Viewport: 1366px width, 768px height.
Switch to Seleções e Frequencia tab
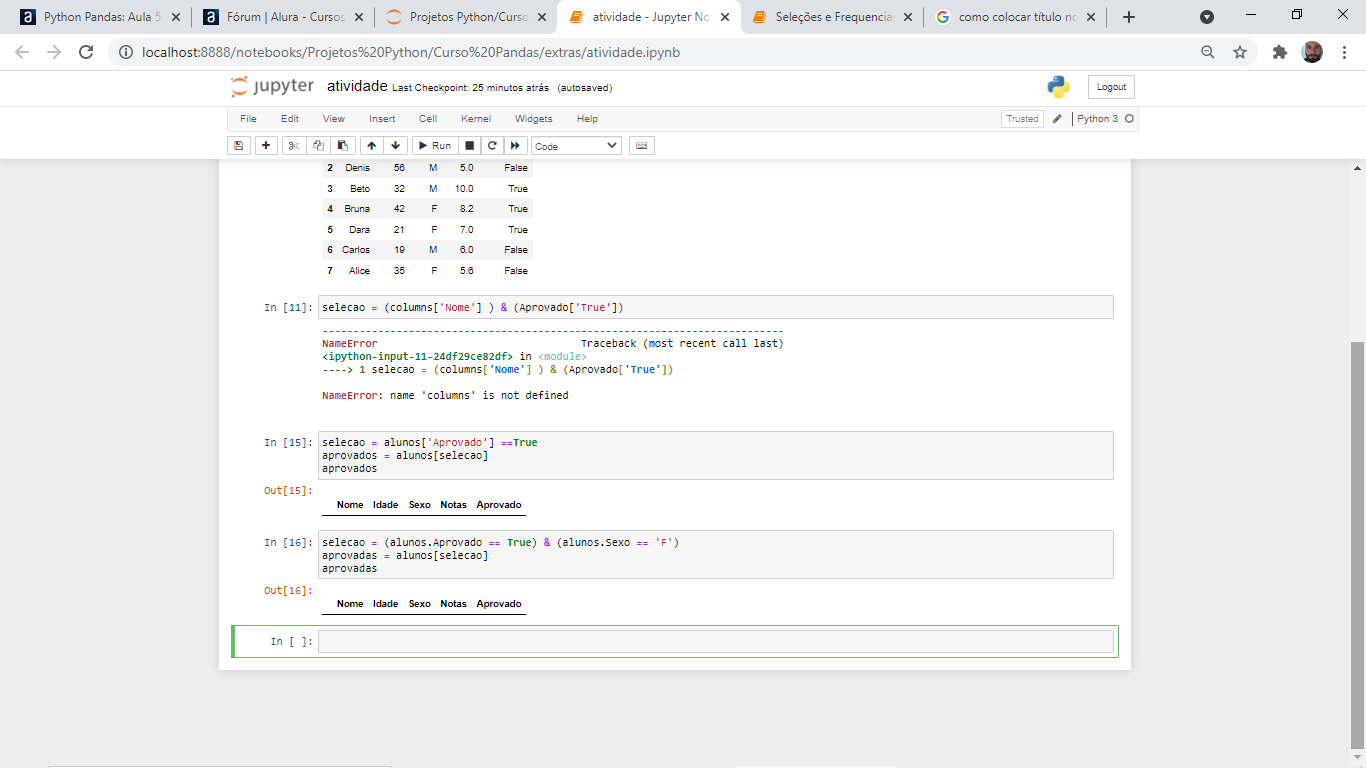pos(831,17)
